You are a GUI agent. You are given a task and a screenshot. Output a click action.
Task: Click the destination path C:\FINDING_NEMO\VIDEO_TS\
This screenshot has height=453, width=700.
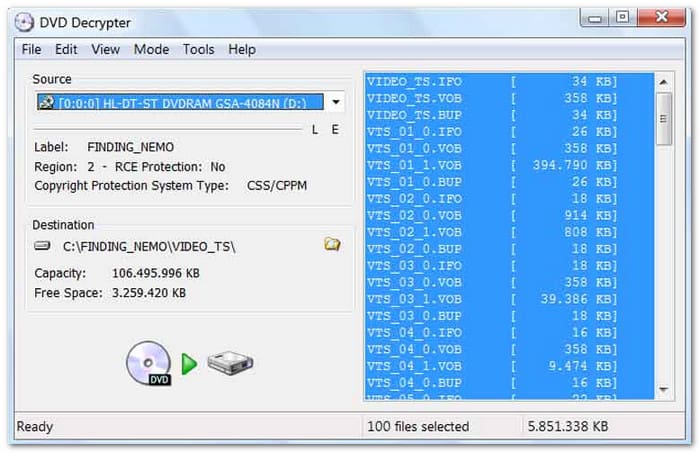click(149, 247)
